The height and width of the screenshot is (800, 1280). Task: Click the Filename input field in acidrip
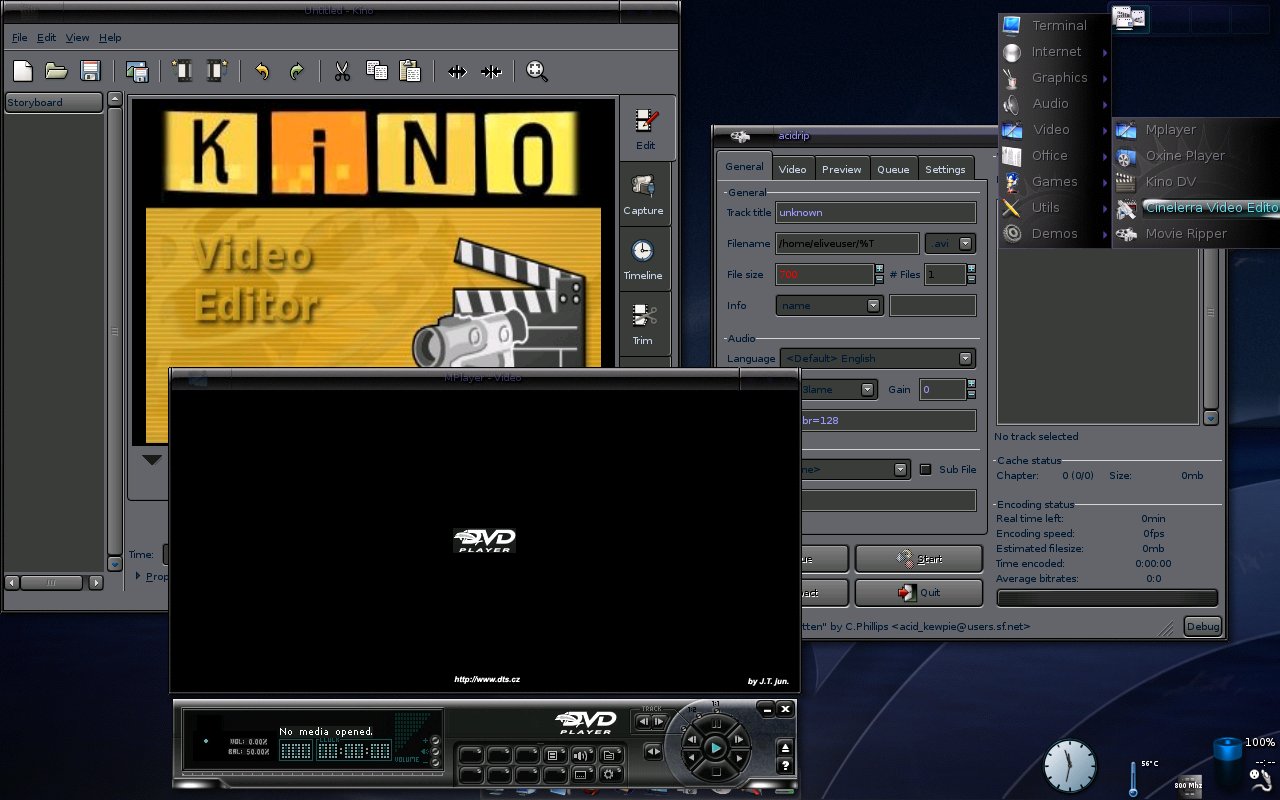click(x=847, y=243)
